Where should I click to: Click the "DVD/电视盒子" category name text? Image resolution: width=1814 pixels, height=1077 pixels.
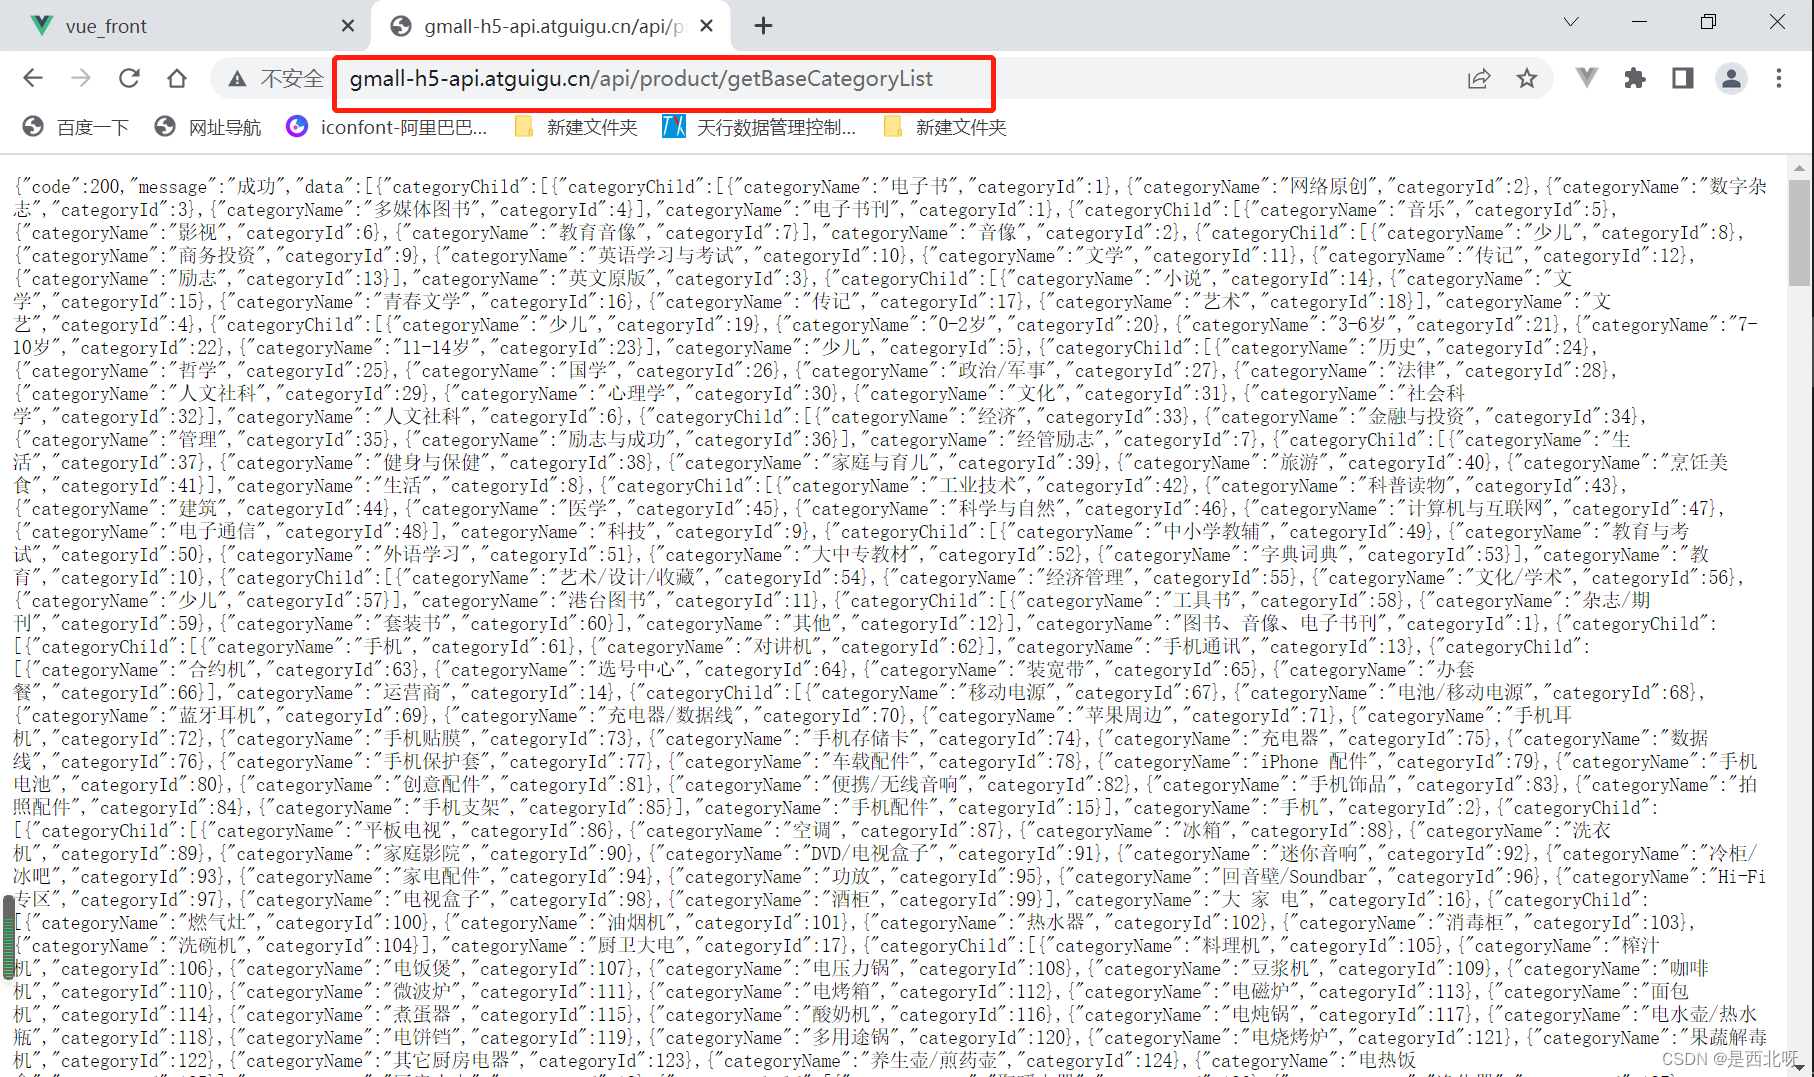click(x=870, y=854)
